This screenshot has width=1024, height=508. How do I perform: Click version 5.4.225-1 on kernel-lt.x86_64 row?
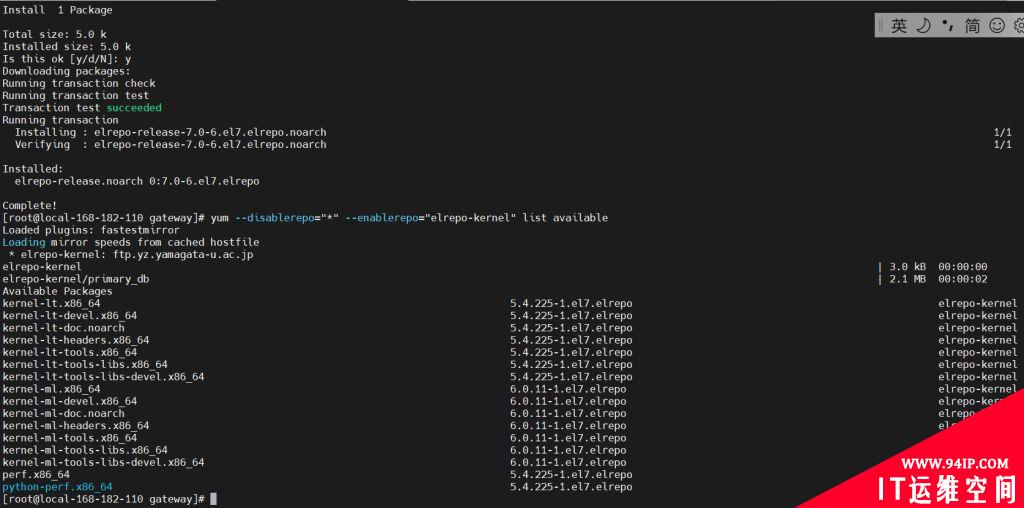(571, 304)
